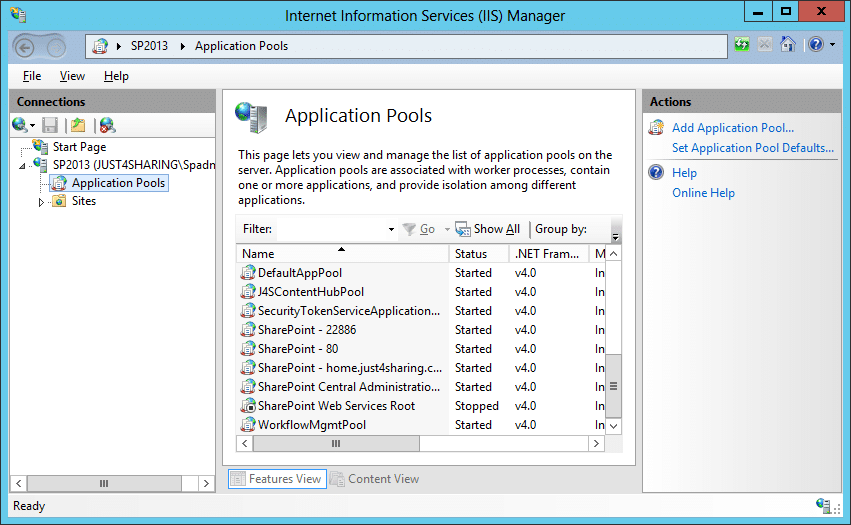Click inside the Filter text field
851x525 pixels.
pos(332,229)
